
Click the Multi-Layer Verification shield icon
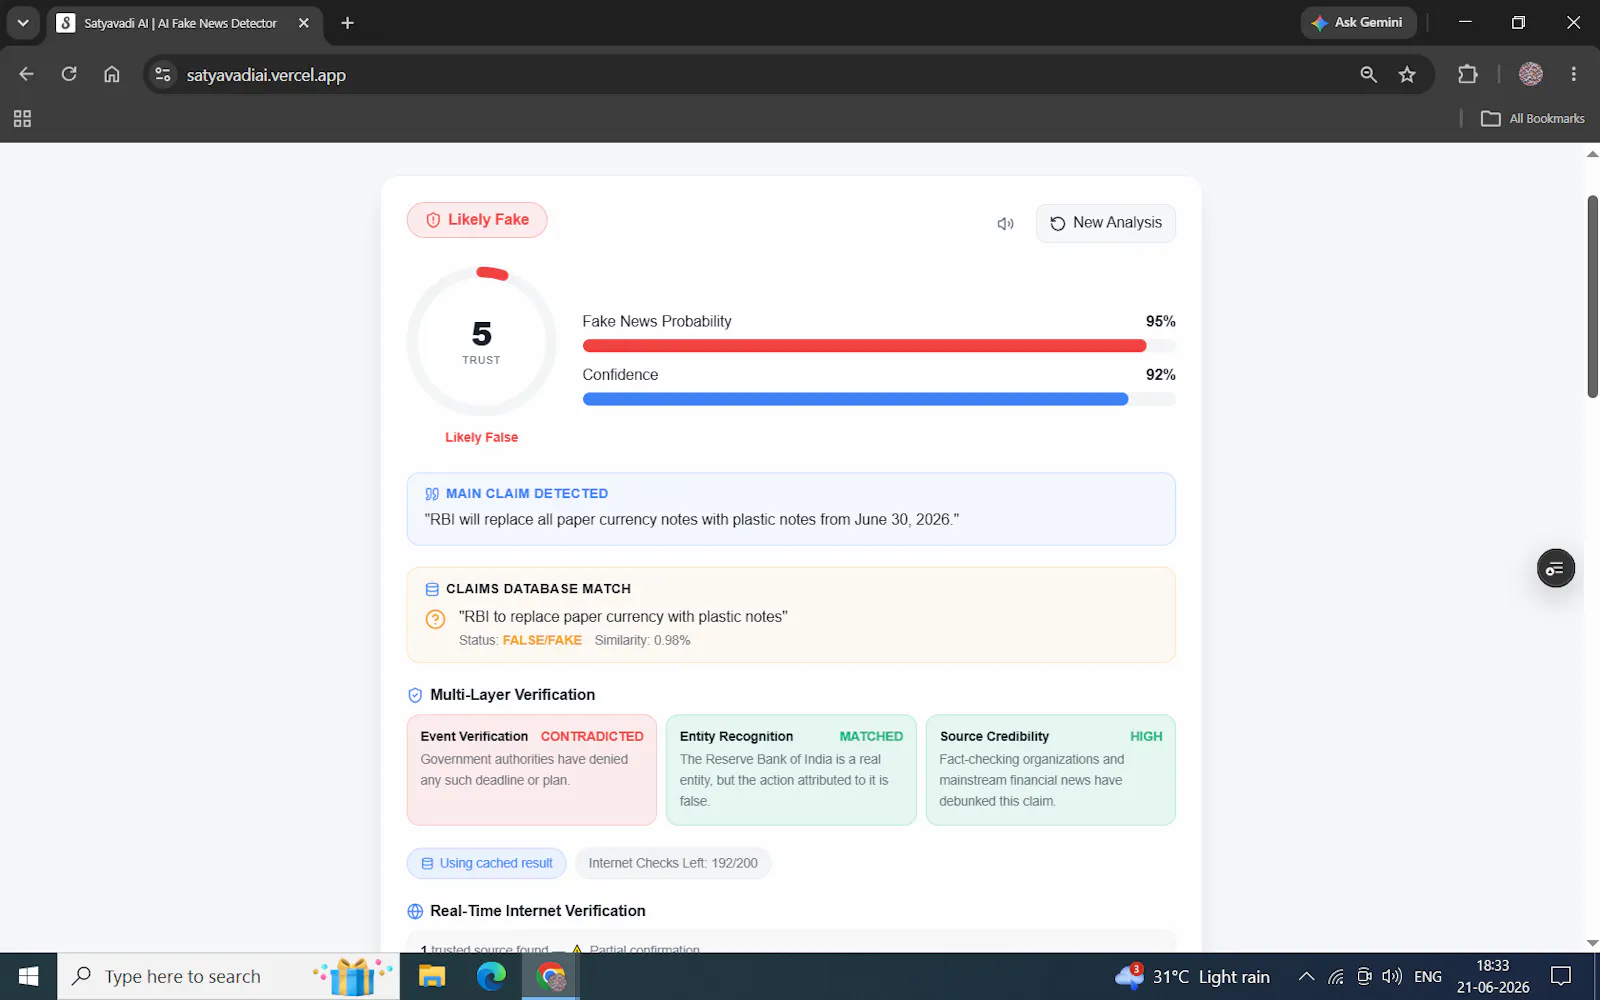pos(415,695)
